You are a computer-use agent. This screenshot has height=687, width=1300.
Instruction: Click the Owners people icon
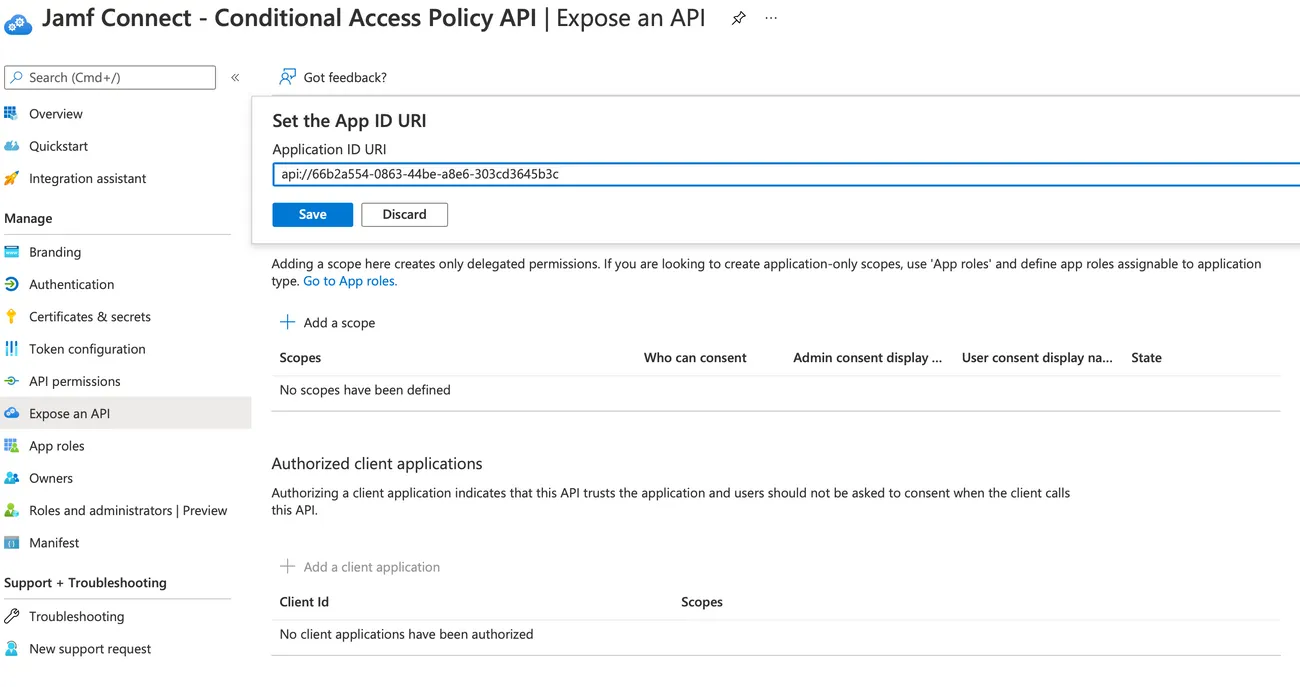tap(11, 478)
